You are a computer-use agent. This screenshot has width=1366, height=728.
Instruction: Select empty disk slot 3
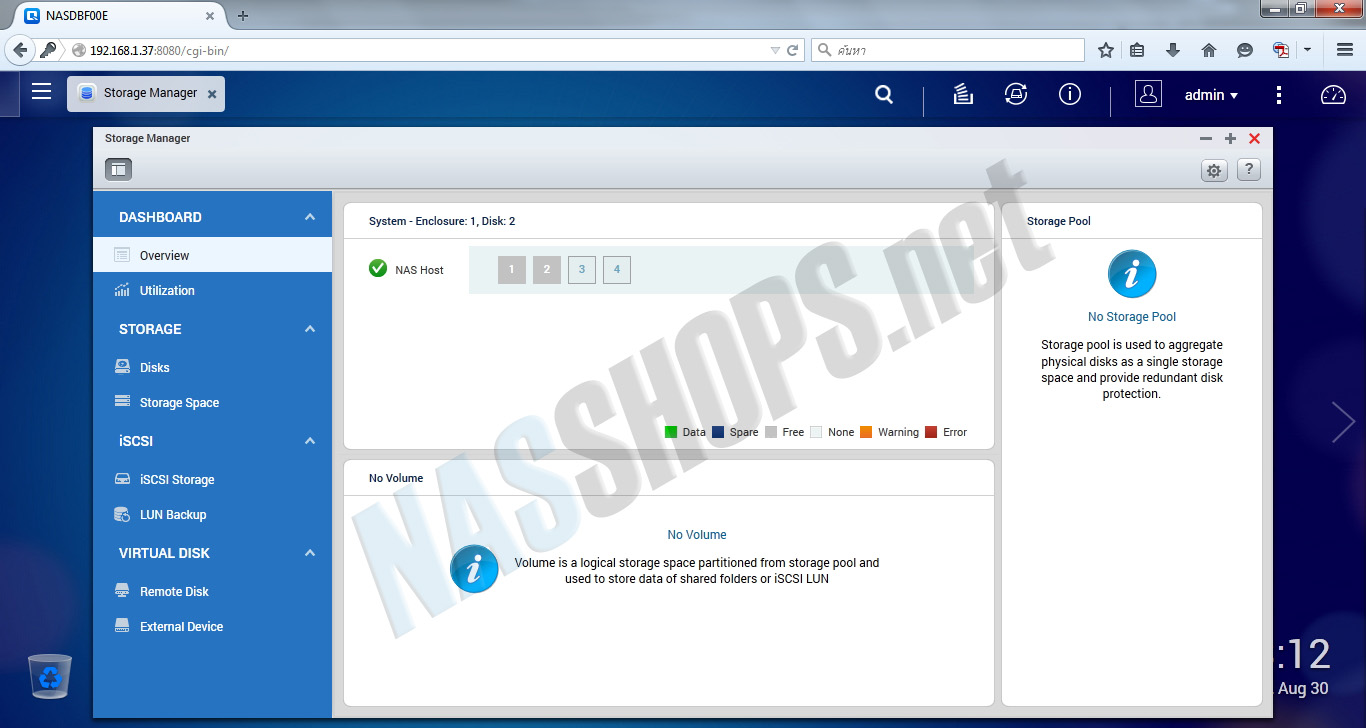pyautogui.click(x=582, y=269)
